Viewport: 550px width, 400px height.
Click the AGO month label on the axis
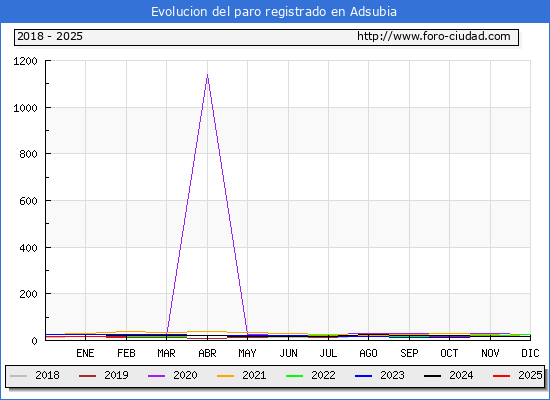(368, 353)
